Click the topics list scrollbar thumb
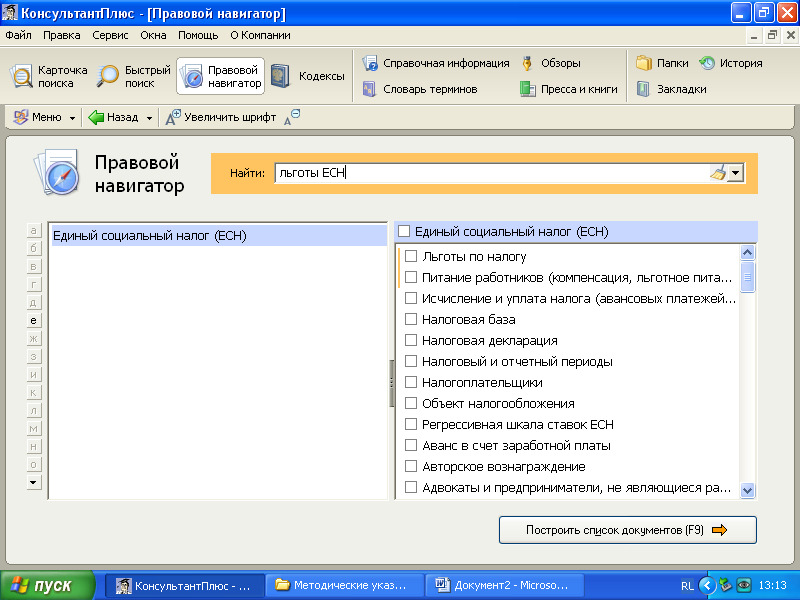This screenshot has height=600, width=800. [747, 277]
